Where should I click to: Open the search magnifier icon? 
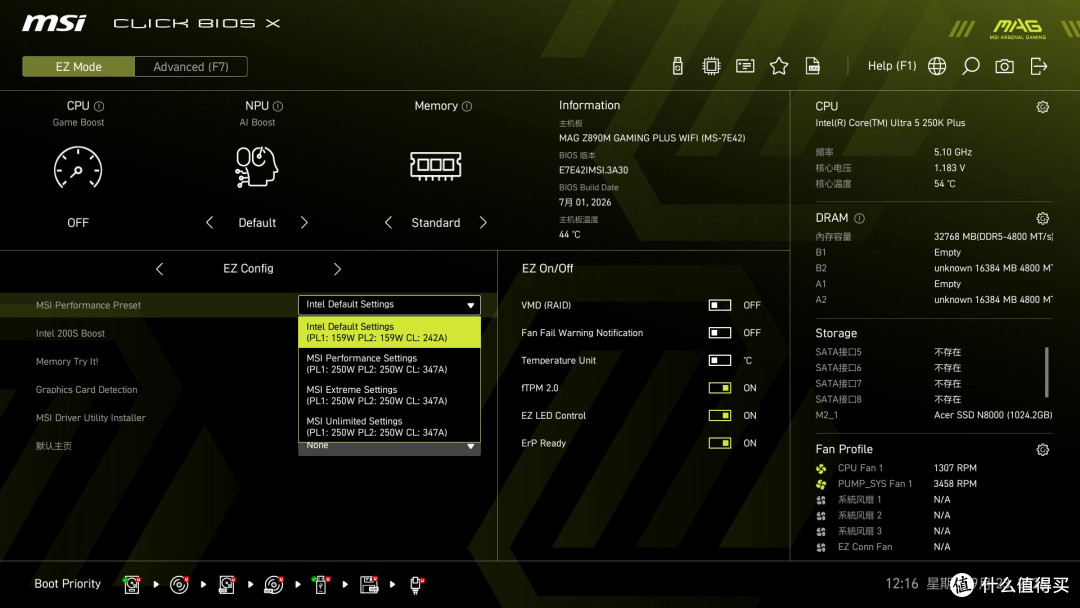point(970,66)
